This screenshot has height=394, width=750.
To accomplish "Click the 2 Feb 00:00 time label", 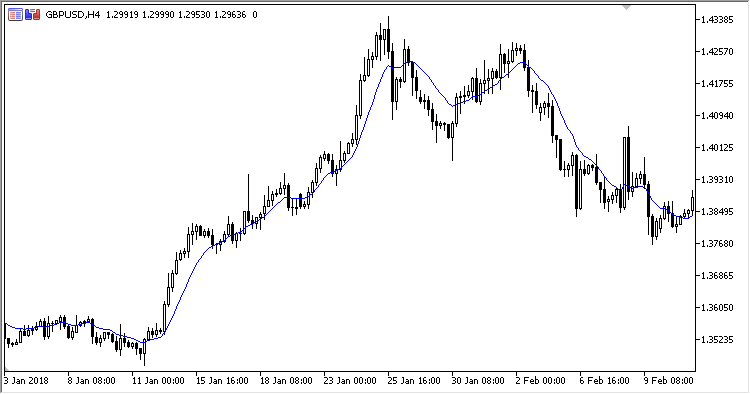I will (x=540, y=381).
